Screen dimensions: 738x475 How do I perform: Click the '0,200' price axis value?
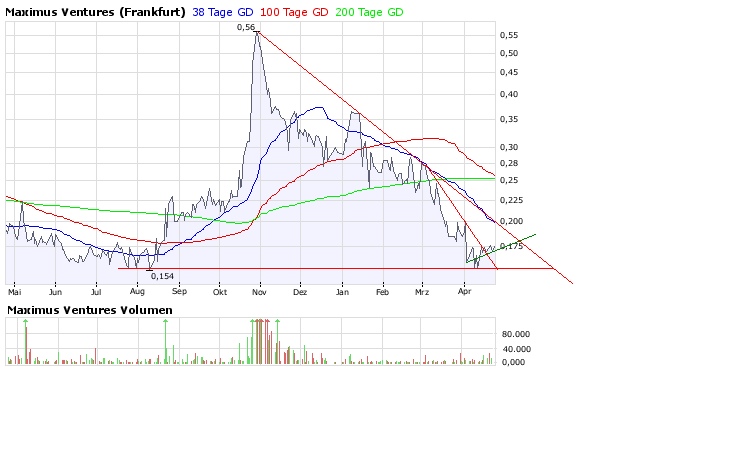pyautogui.click(x=511, y=221)
